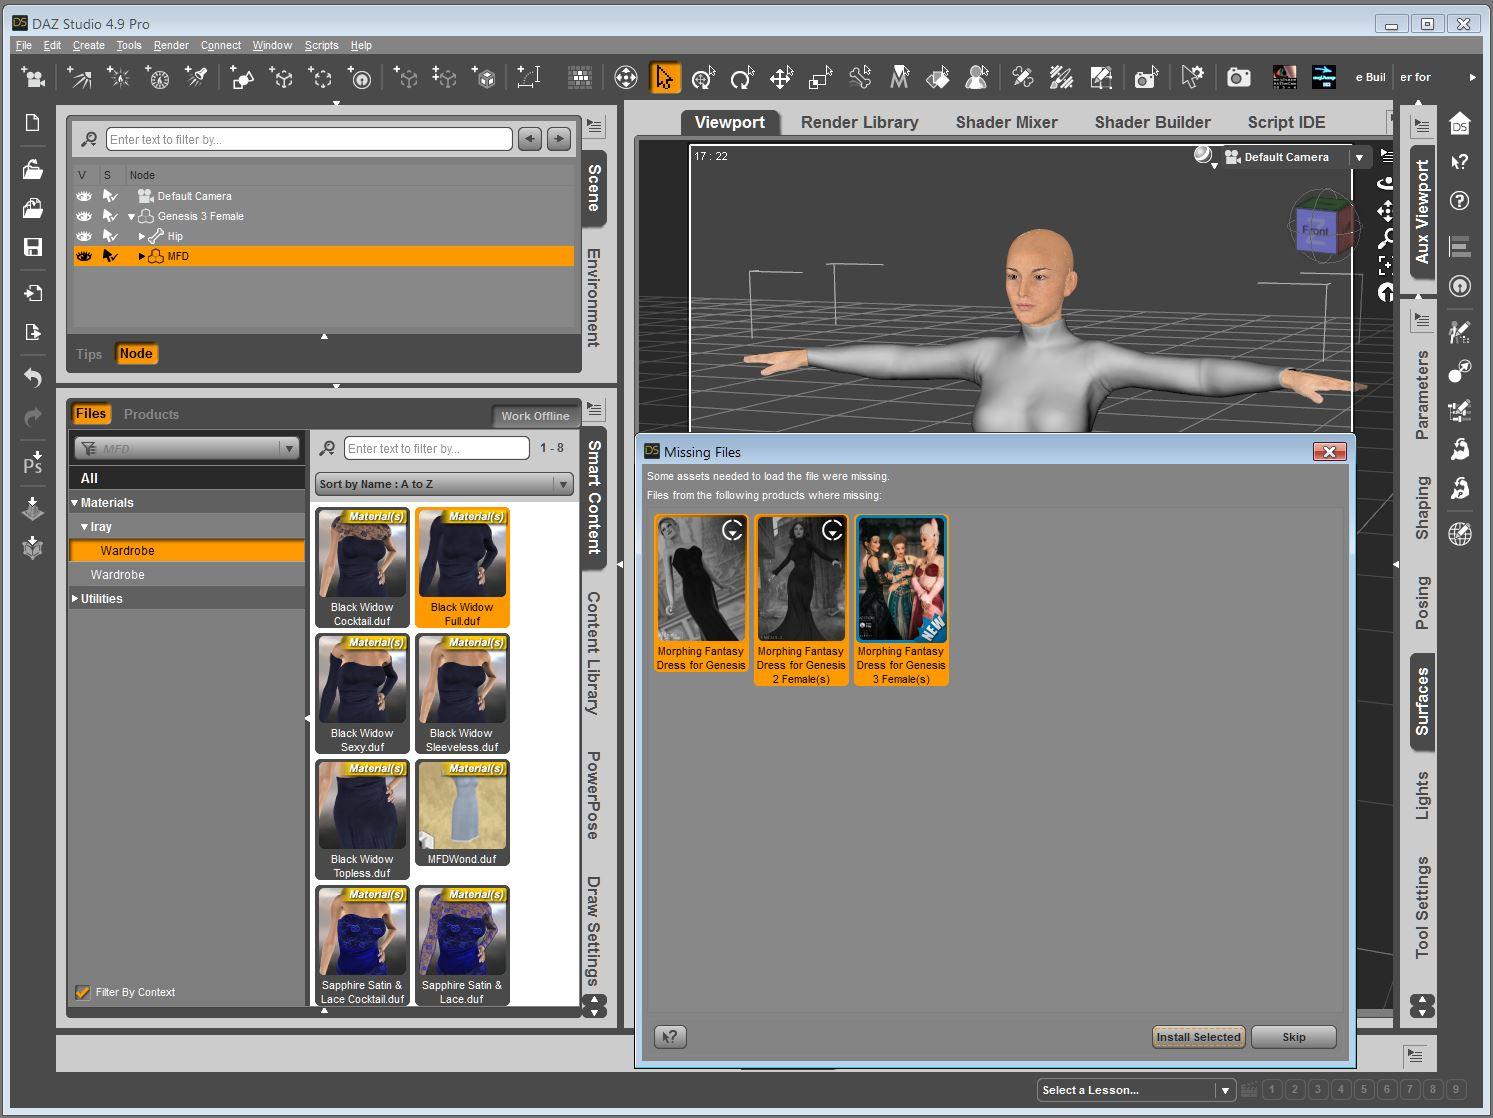Toggle visibility eye for Default Camera
The height and width of the screenshot is (1118, 1493).
[x=84, y=196]
